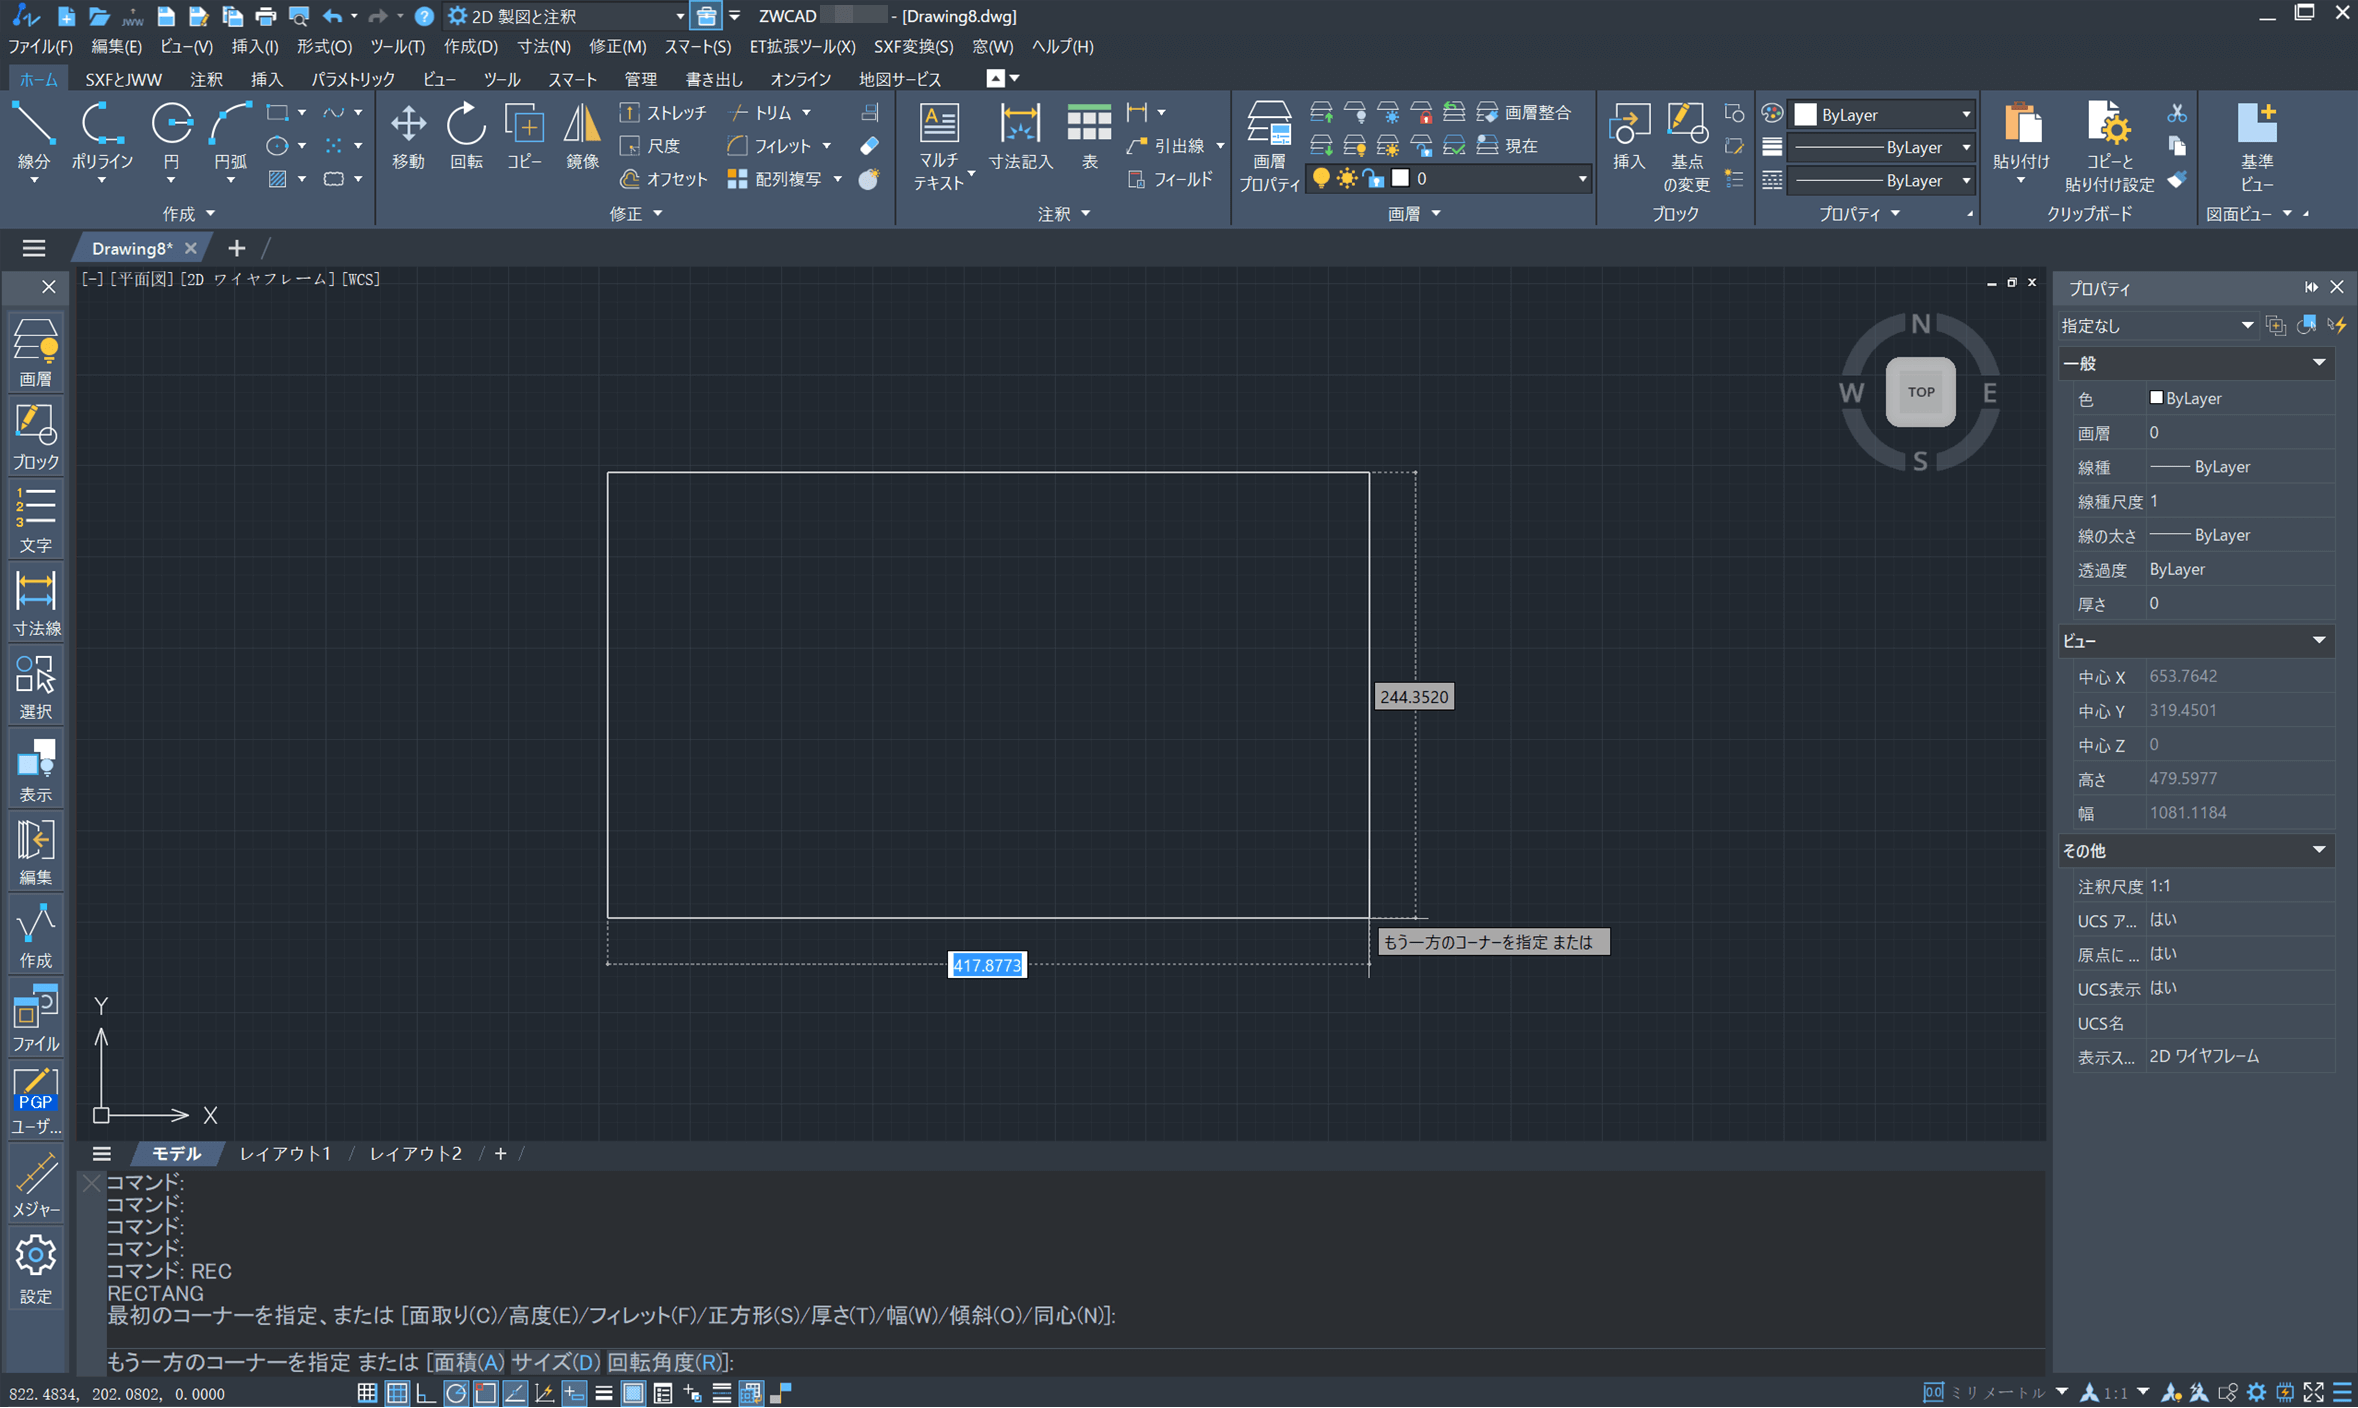This screenshot has width=2358, height=1408.
Task: Toggle object snap in status bar
Action: click(485, 1393)
